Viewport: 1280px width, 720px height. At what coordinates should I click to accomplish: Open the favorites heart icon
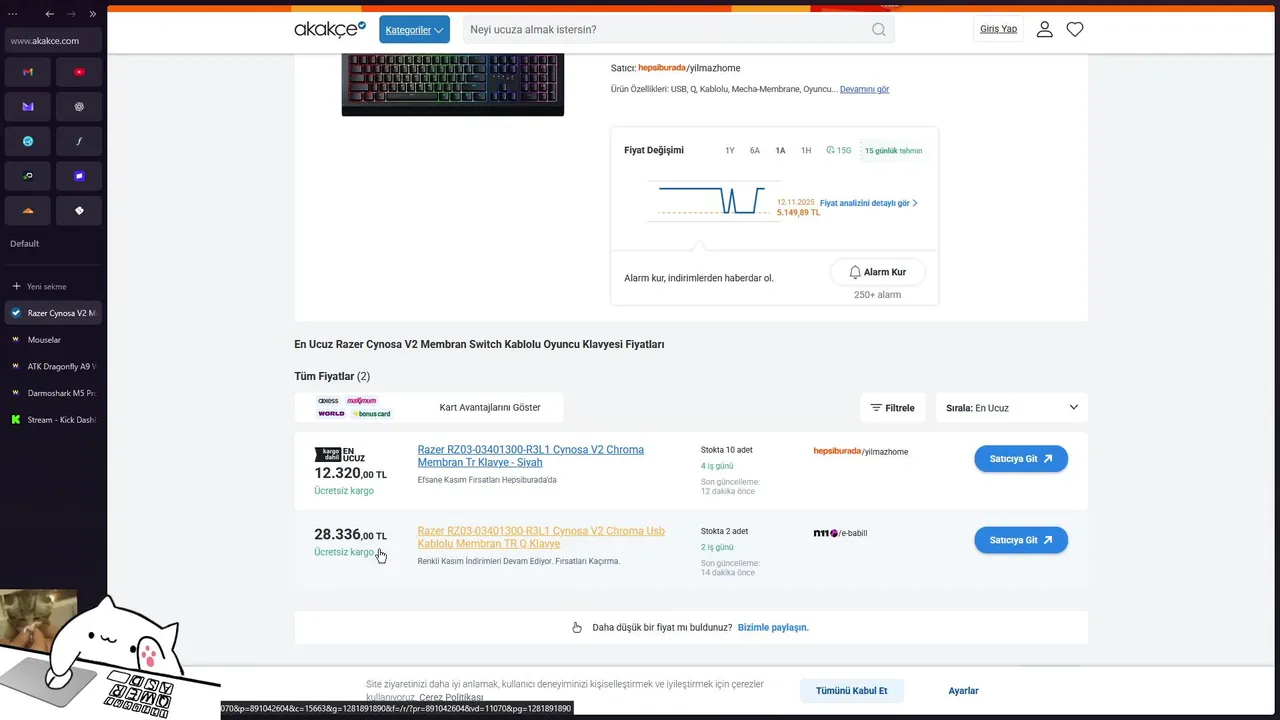(1075, 30)
